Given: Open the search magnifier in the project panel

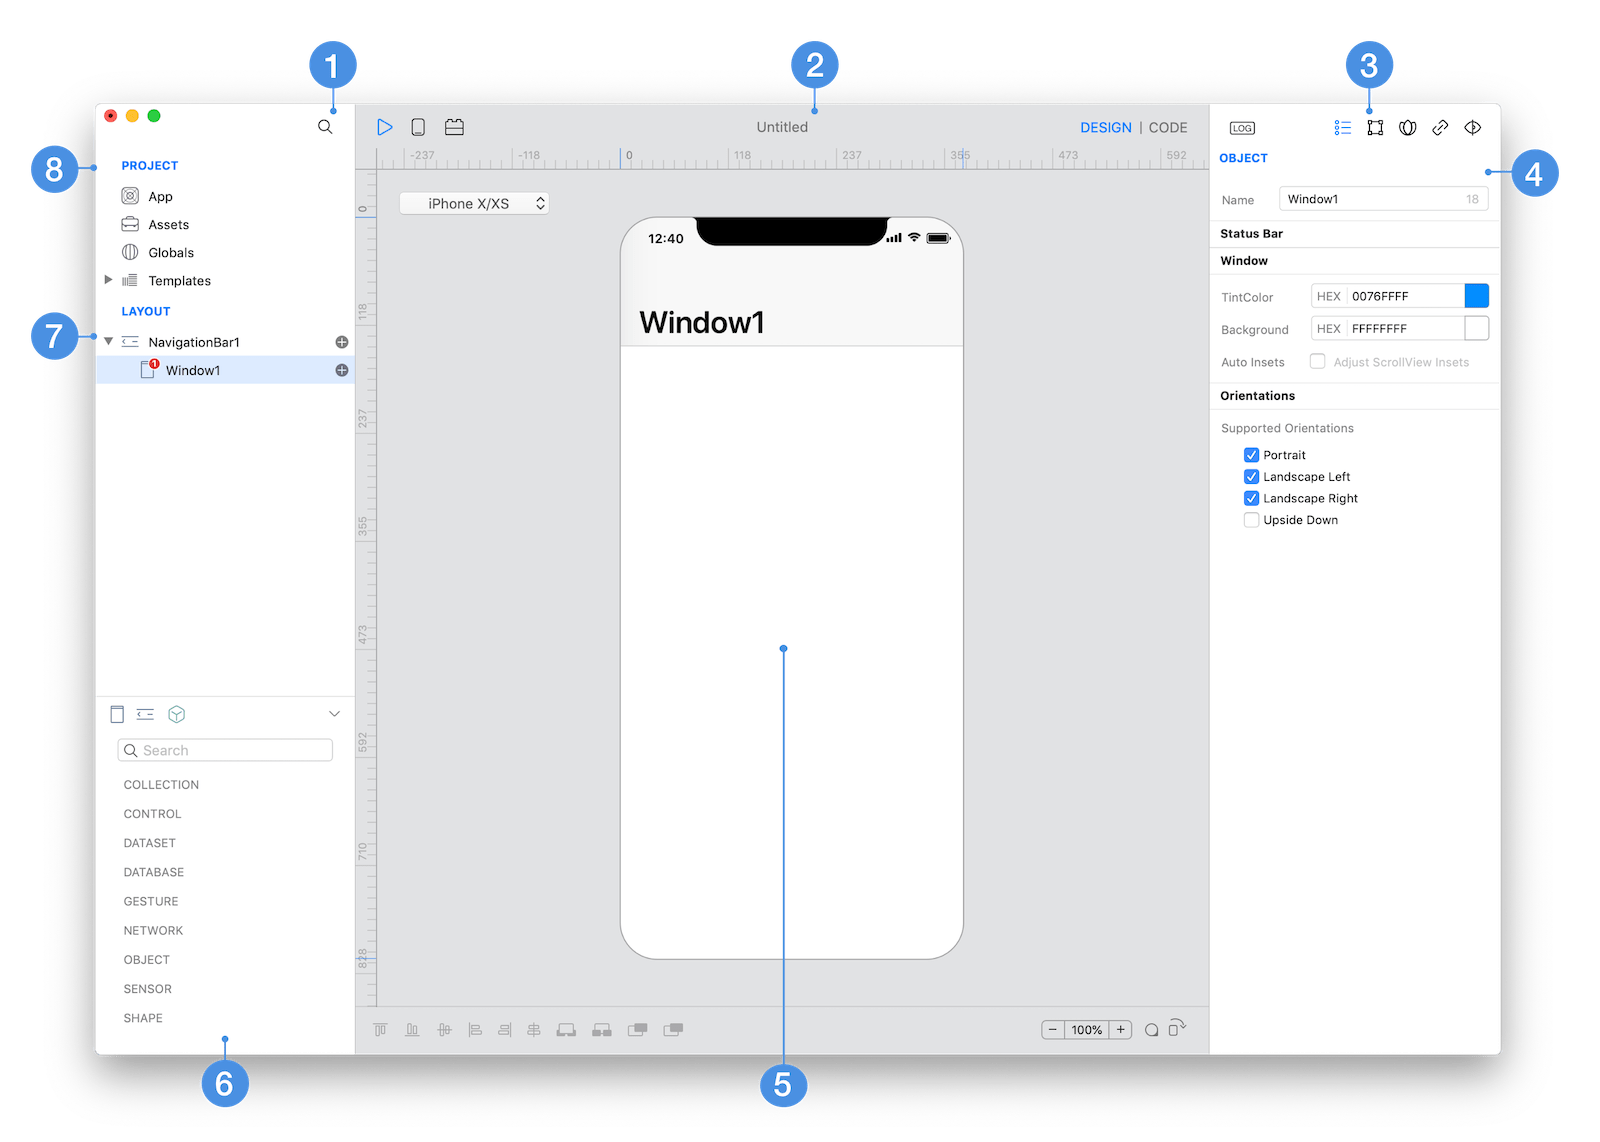Looking at the screenshot, I should click(325, 127).
